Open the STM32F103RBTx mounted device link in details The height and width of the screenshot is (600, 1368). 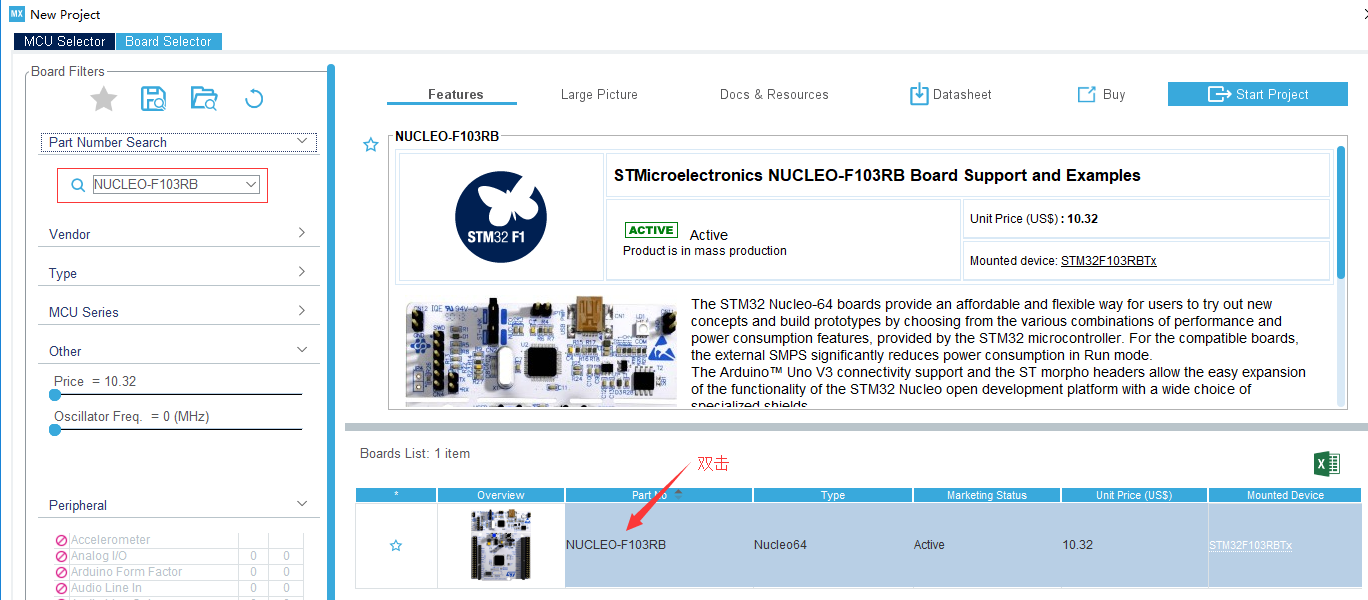click(1109, 260)
